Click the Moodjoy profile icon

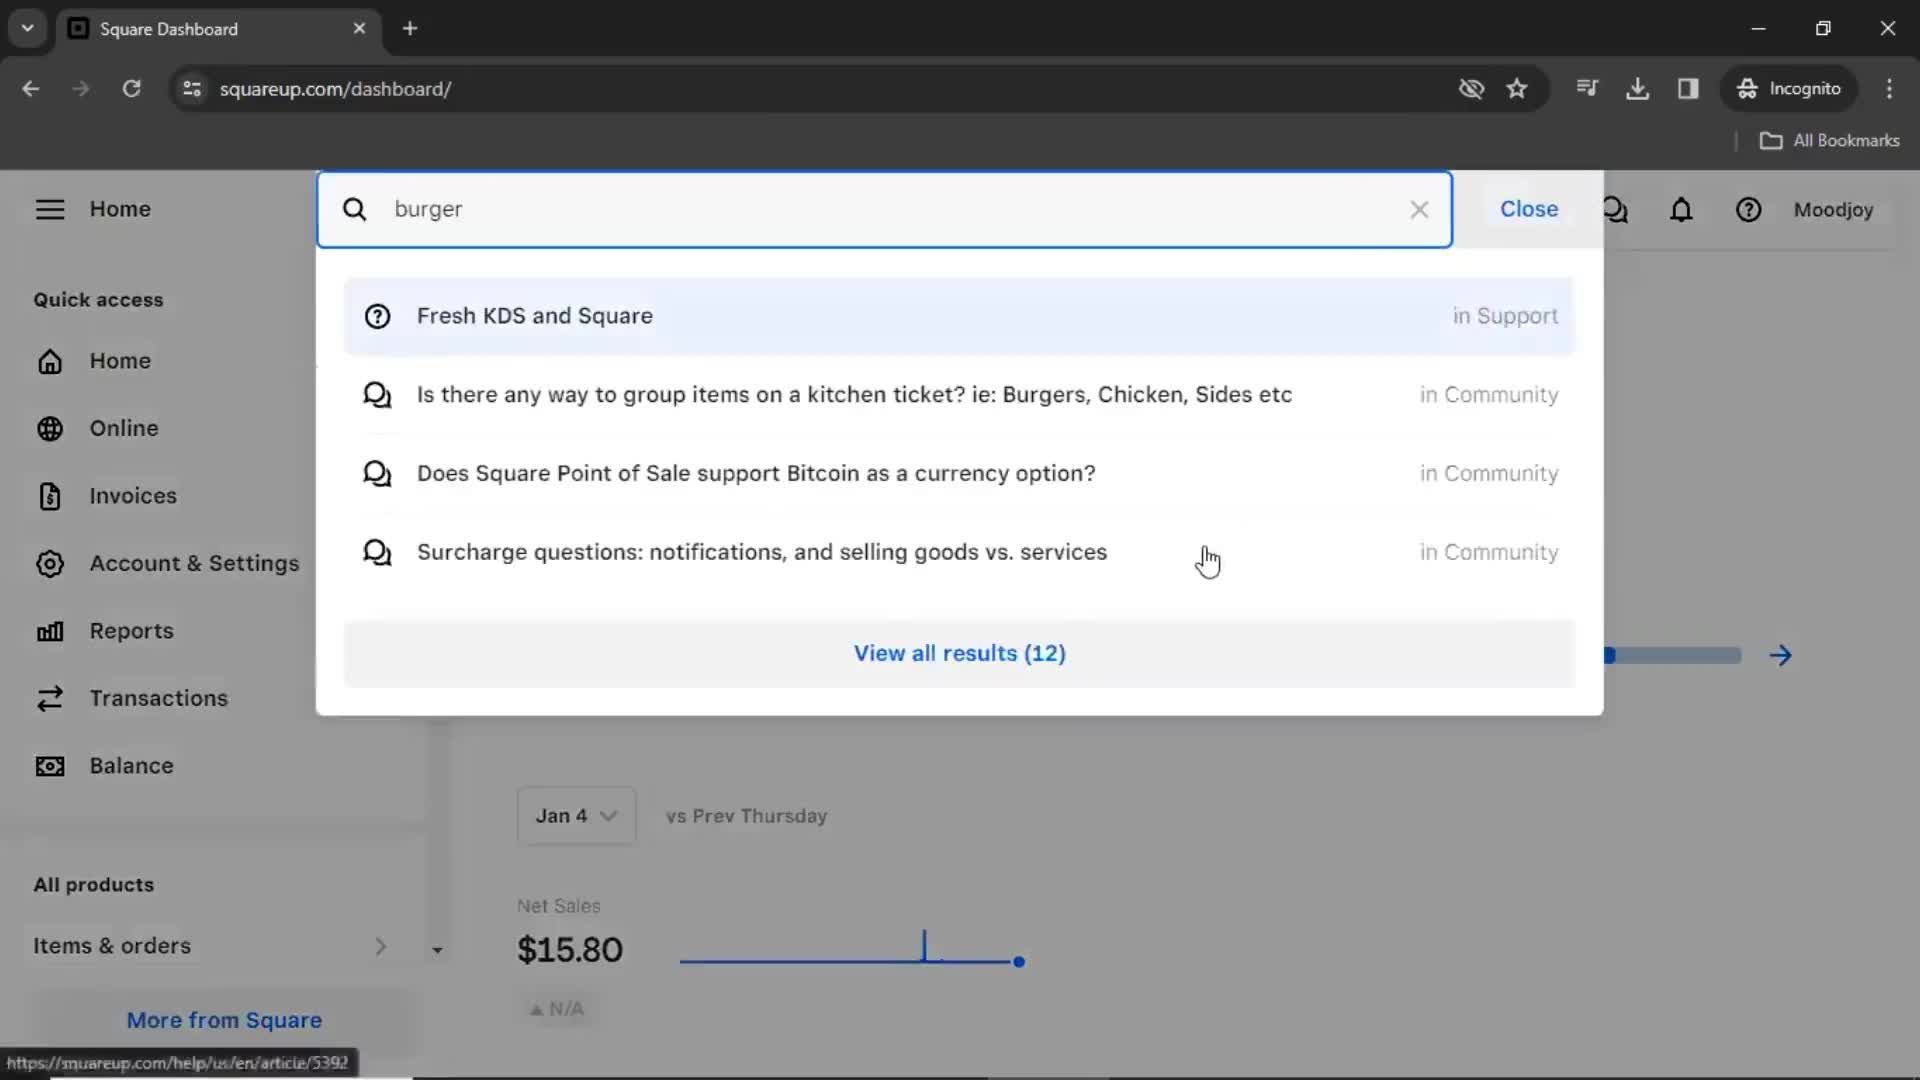click(1834, 210)
